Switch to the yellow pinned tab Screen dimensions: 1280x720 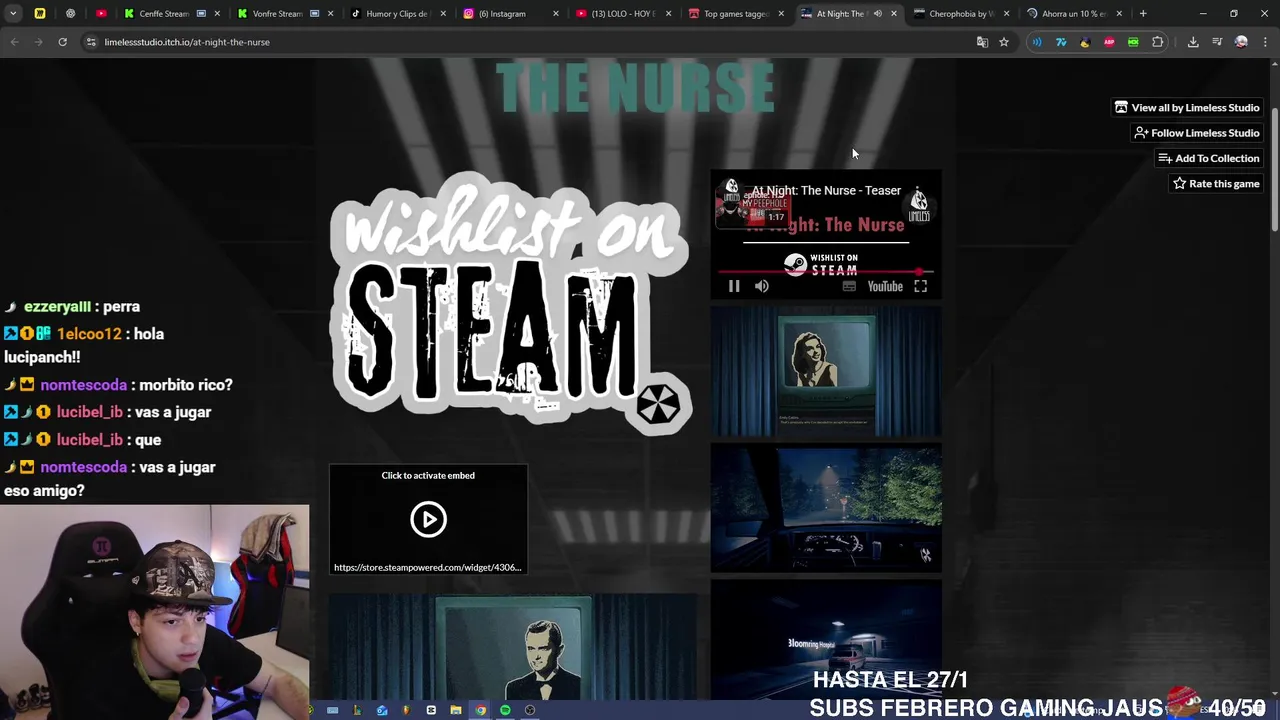pos(40,14)
